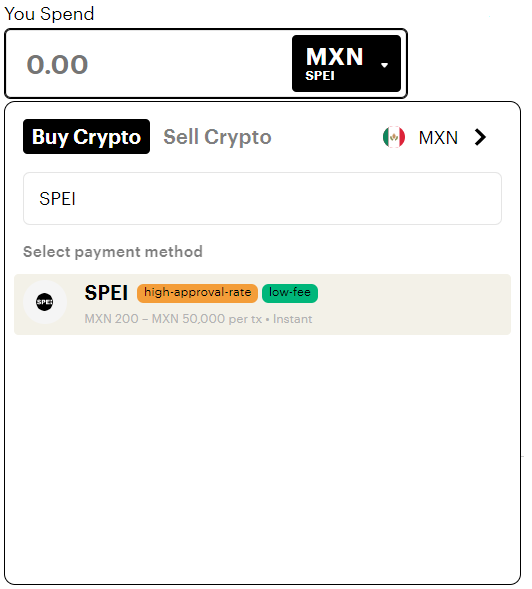Click the Select payment method heading
This screenshot has height=589, width=532.
pyautogui.click(x=113, y=252)
